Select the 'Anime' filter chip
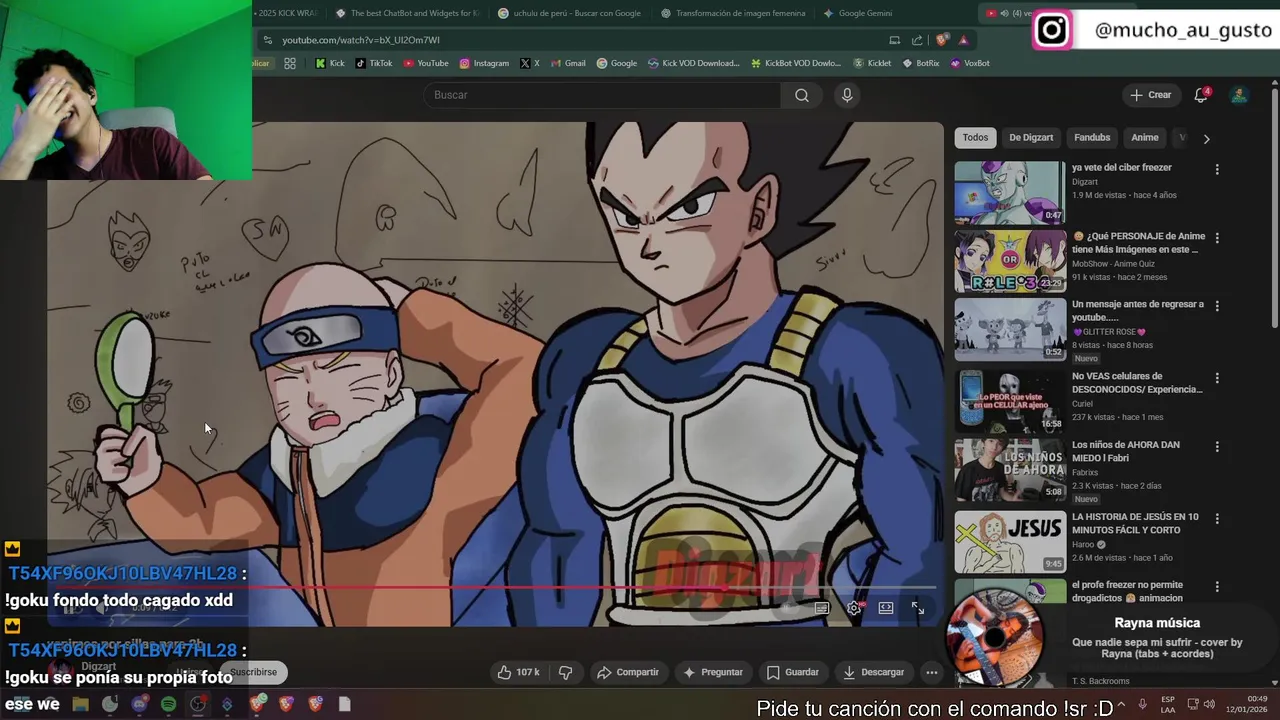1280x720 pixels. (1144, 138)
